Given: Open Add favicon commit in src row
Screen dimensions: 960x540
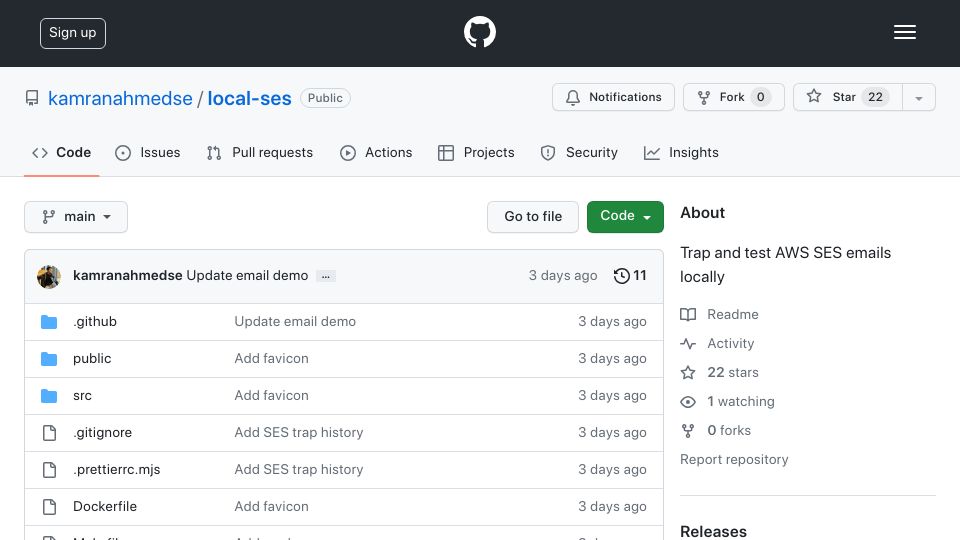Looking at the screenshot, I should point(271,396).
